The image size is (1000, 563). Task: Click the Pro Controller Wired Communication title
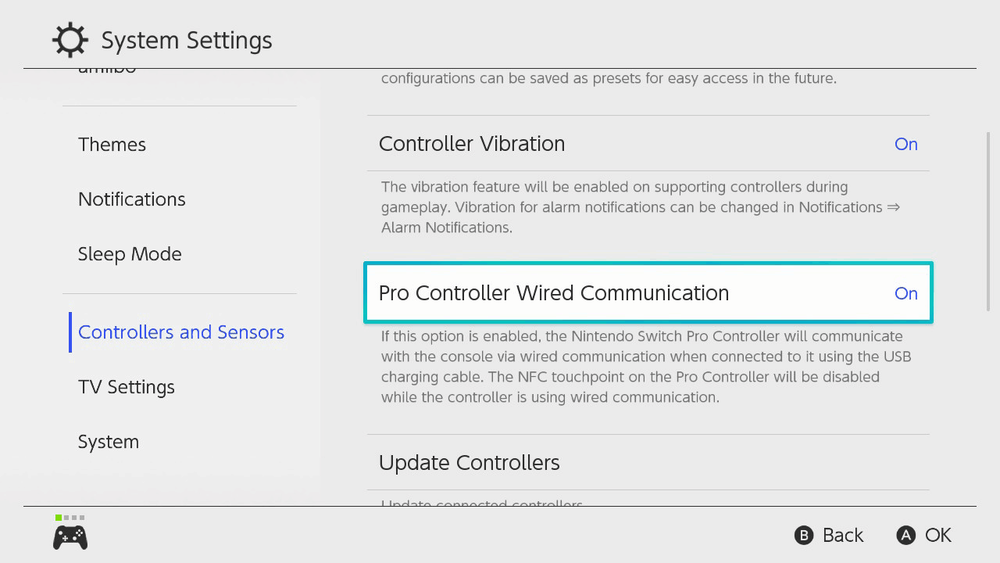coord(554,293)
